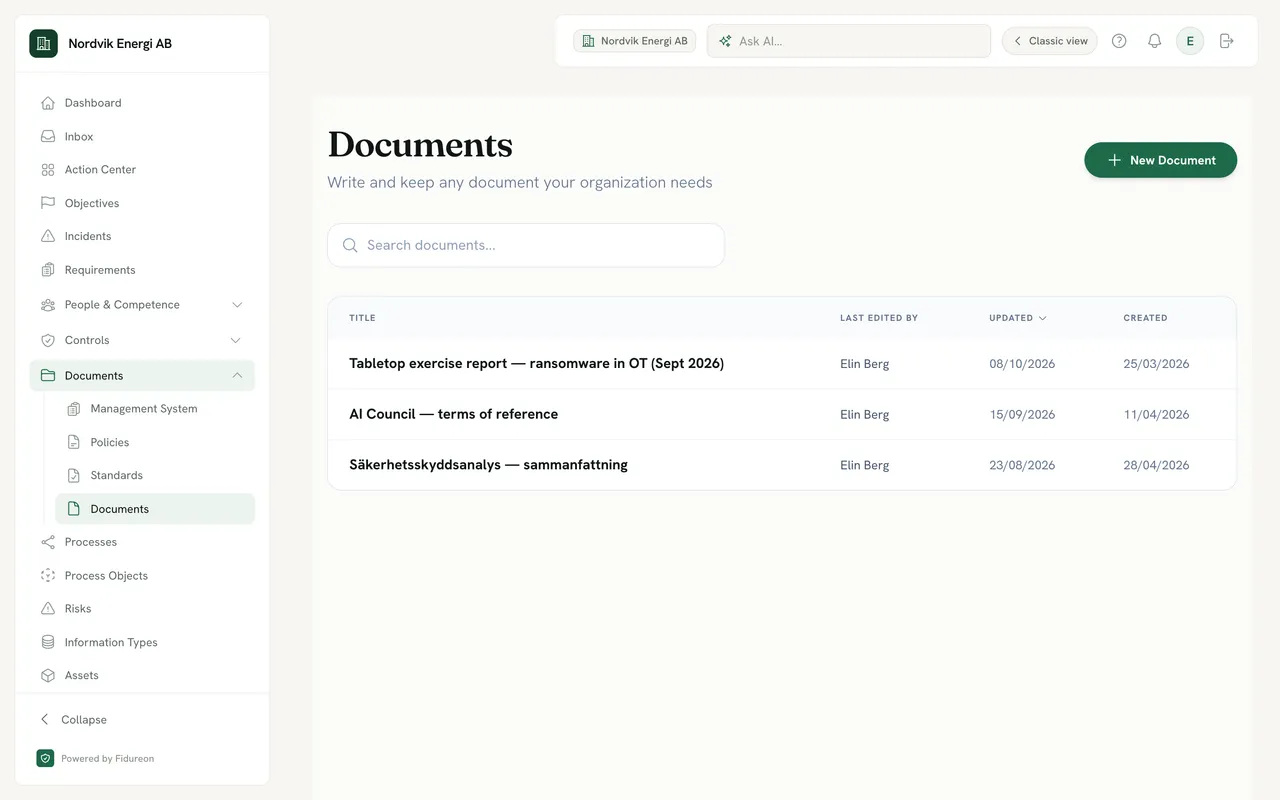The height and width of the screenshot is (800, 1280).
Task: Click the Risks warning icon
Action: 48,609
